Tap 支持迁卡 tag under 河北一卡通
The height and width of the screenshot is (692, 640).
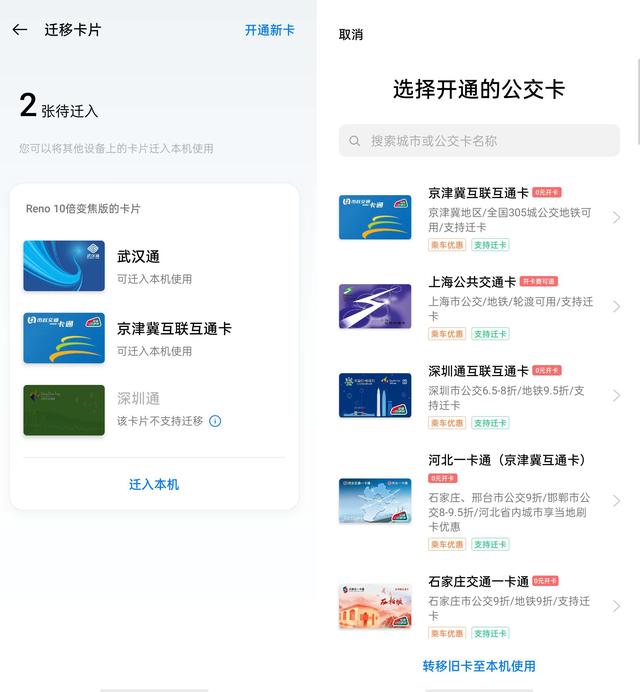490,545
